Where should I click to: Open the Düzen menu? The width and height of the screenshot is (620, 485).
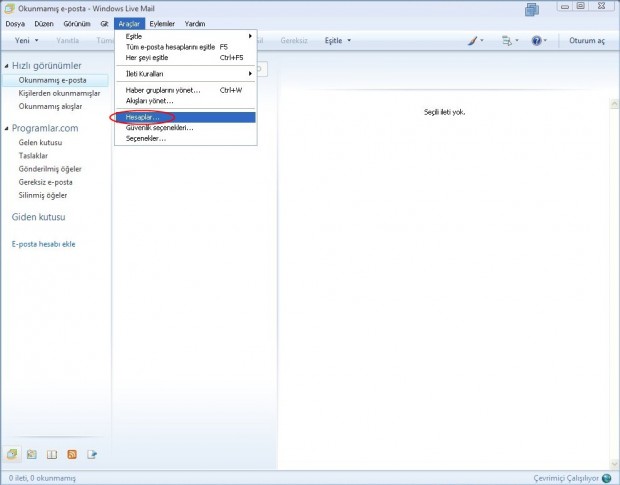point(43,24)
